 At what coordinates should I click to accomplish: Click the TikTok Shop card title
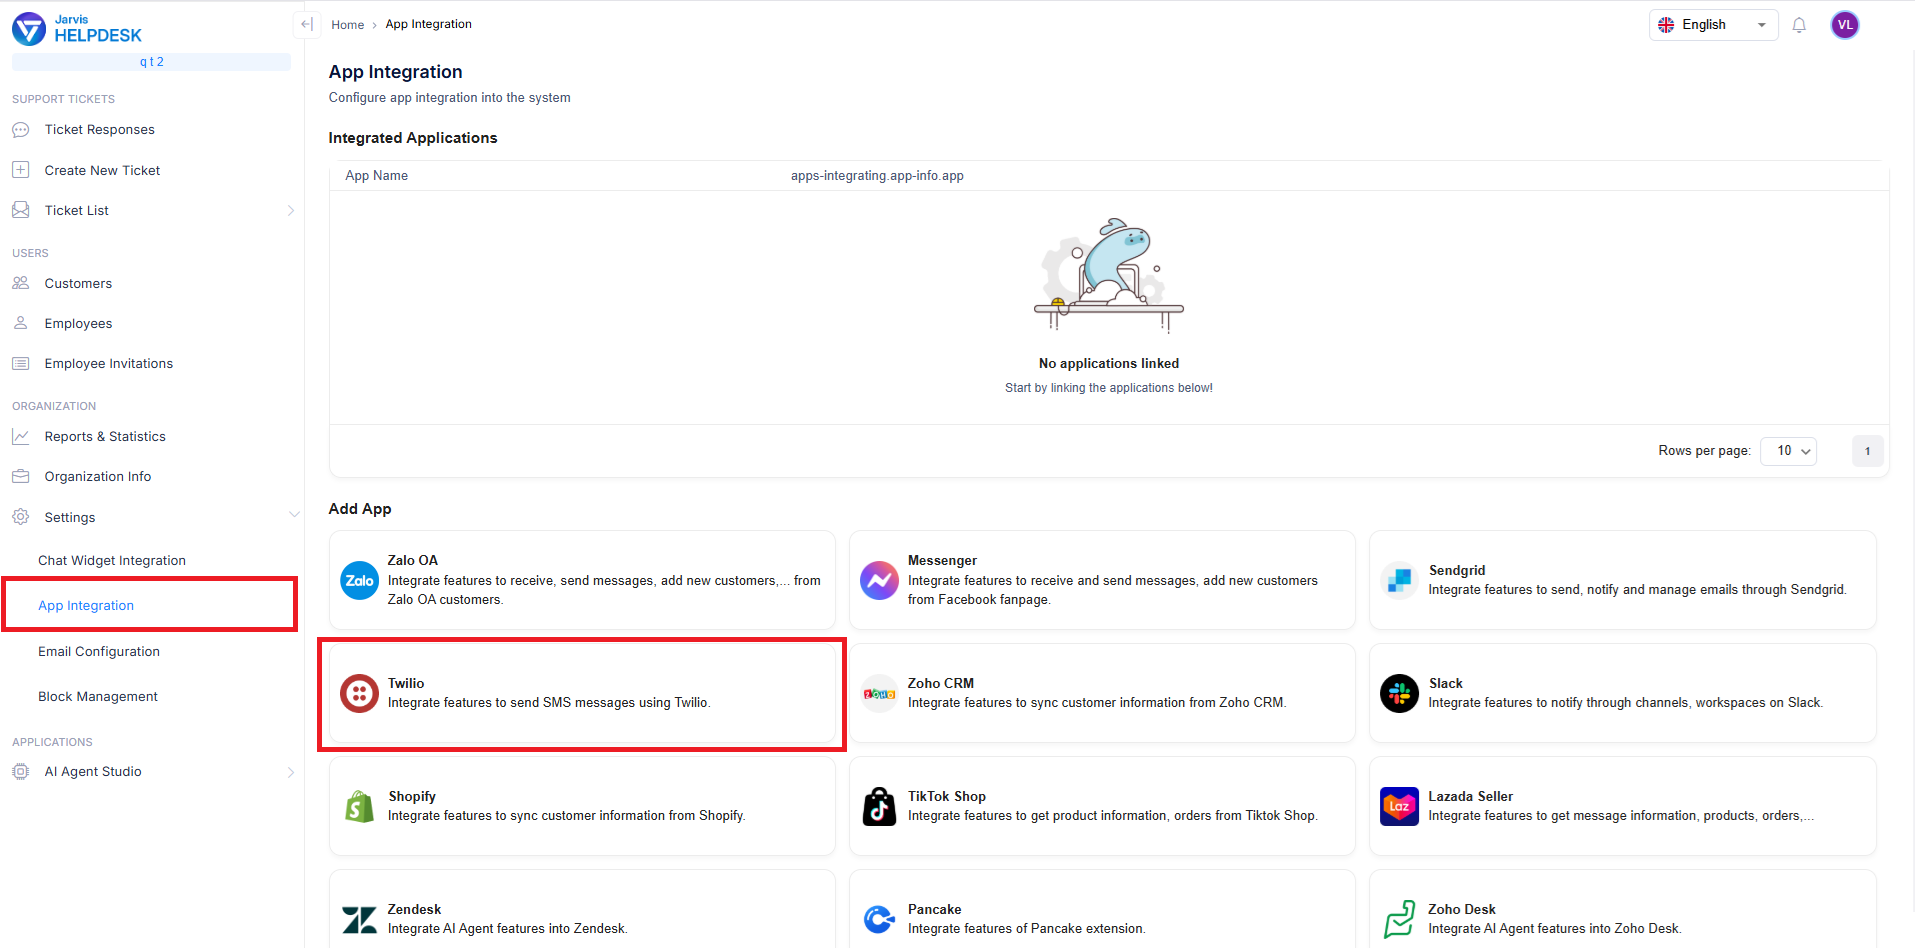pos(947,796)
